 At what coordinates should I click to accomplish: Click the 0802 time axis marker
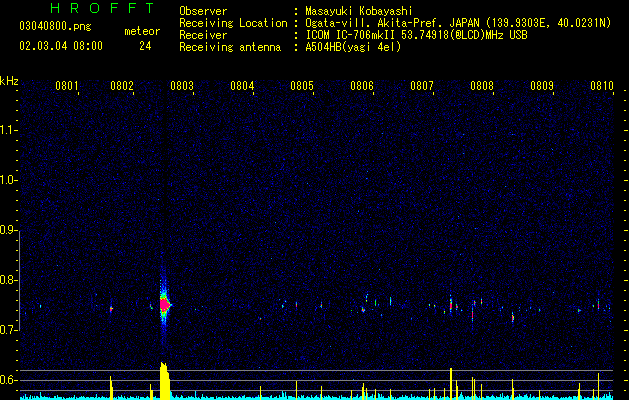point(122,86)
